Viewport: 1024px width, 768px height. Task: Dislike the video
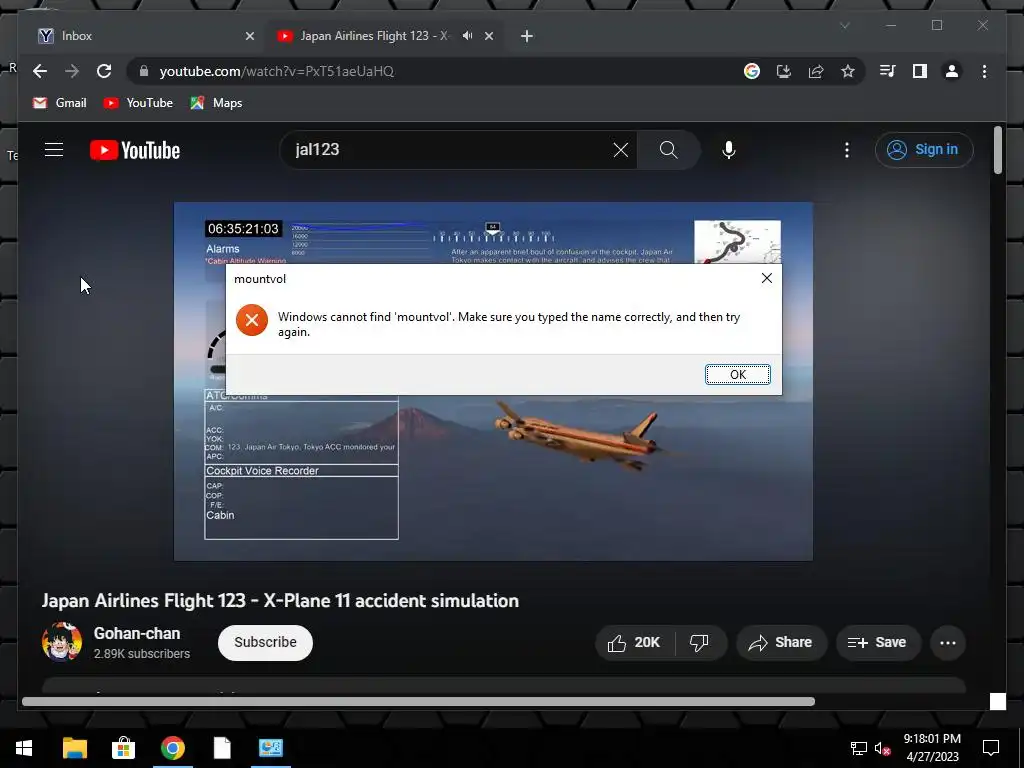699,643
